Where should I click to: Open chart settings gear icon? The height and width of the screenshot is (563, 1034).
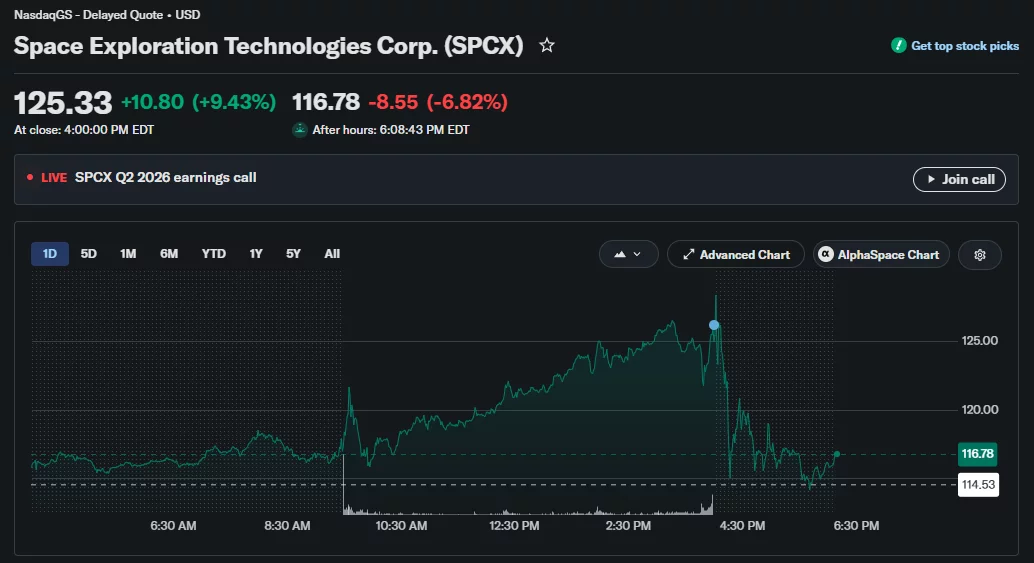(980, 255)
